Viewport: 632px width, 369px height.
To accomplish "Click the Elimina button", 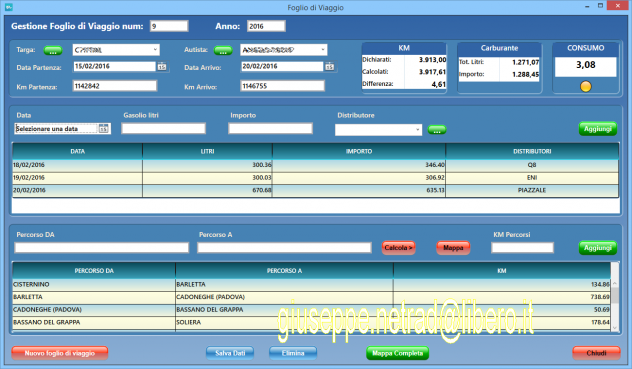I will 293,353.
